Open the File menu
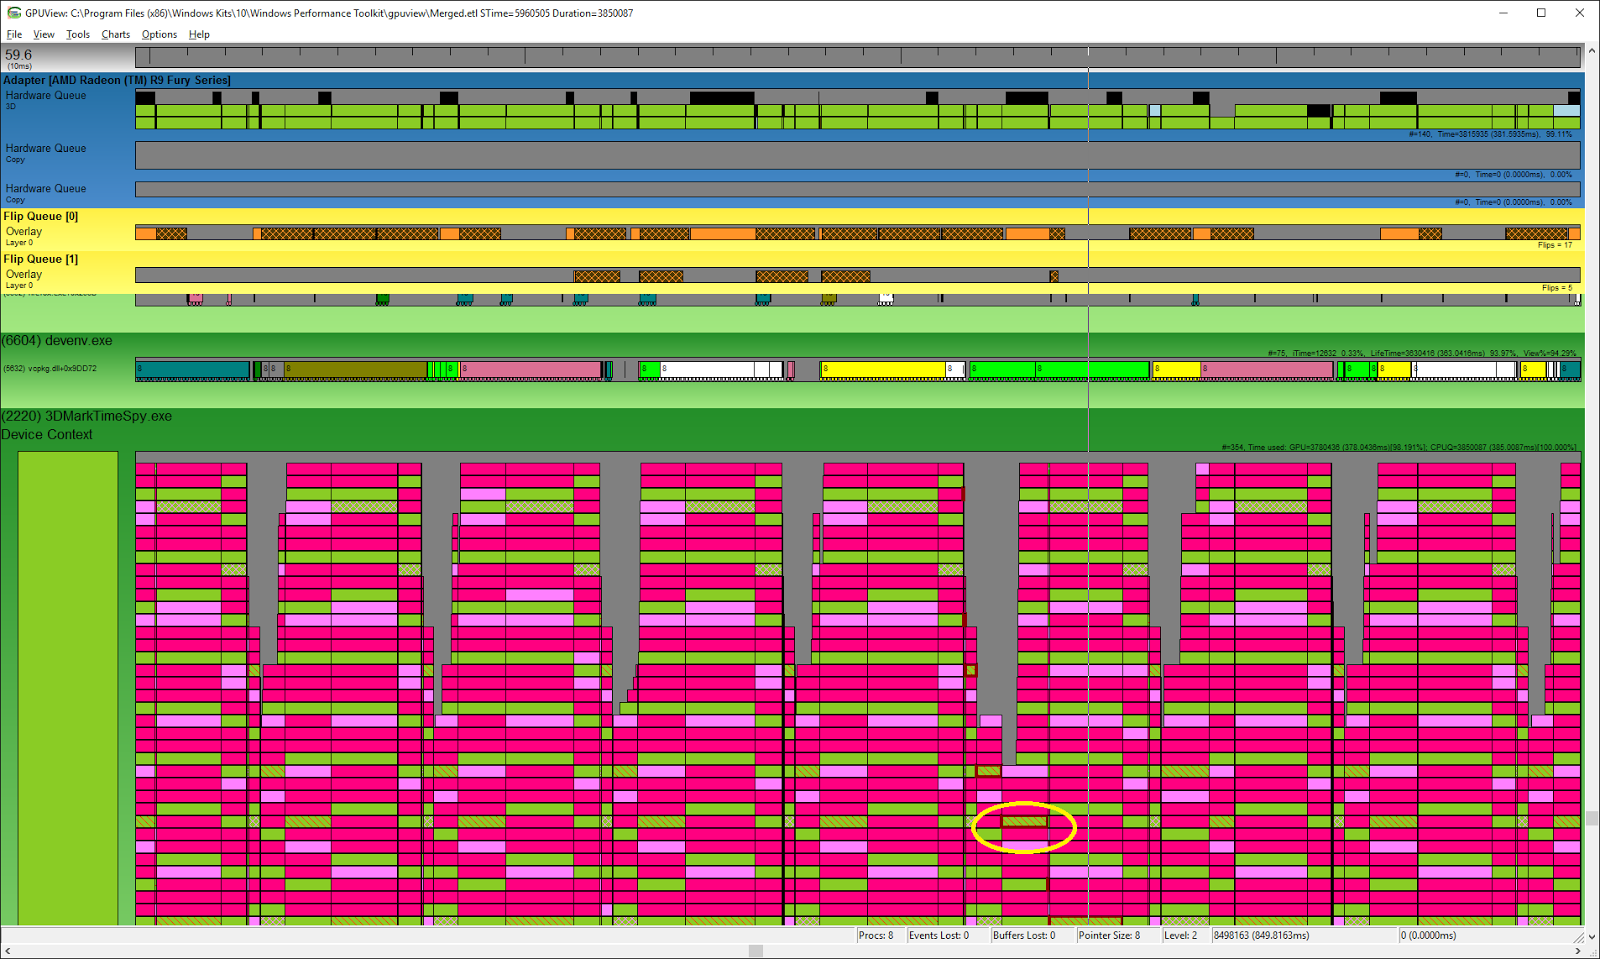 pos(14,34)
